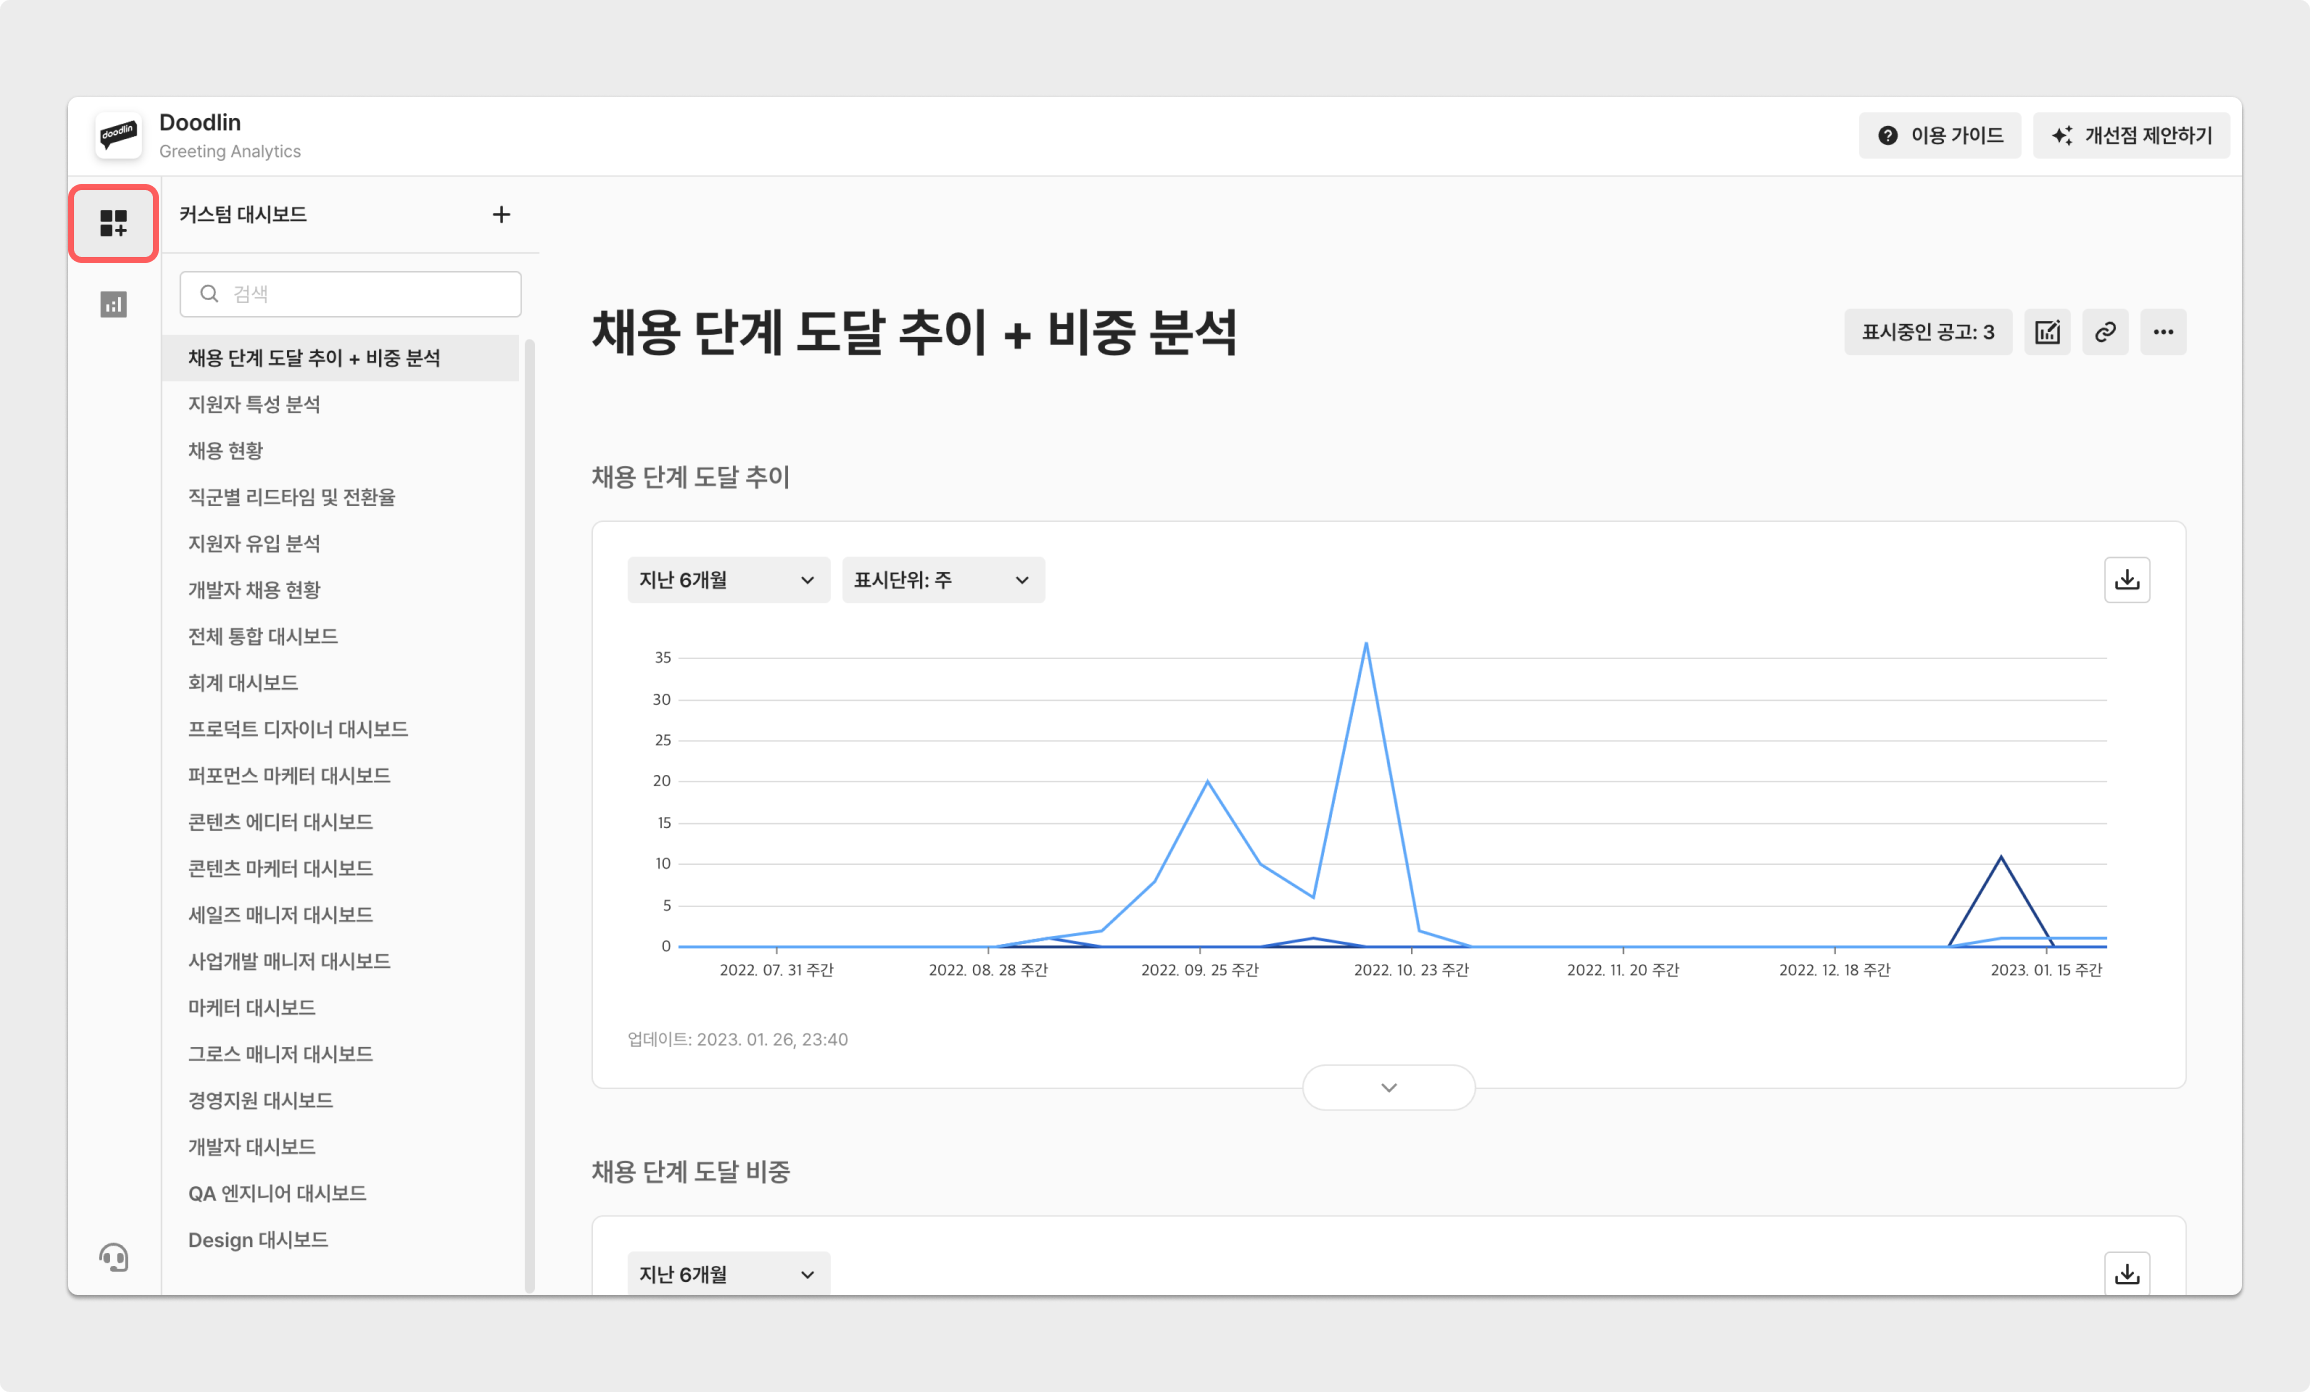
Task: Copy dashboard link with chain icon
Action: tap(2105, 332)
